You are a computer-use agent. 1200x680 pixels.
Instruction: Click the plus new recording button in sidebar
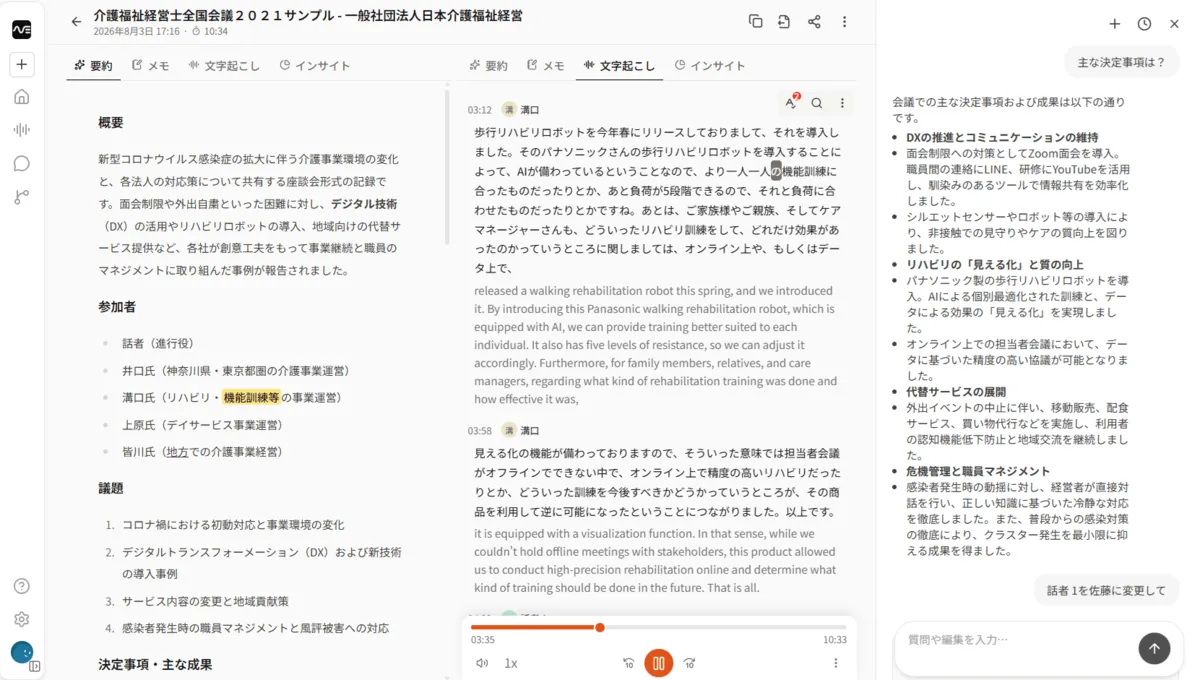(x=21, y=64)
